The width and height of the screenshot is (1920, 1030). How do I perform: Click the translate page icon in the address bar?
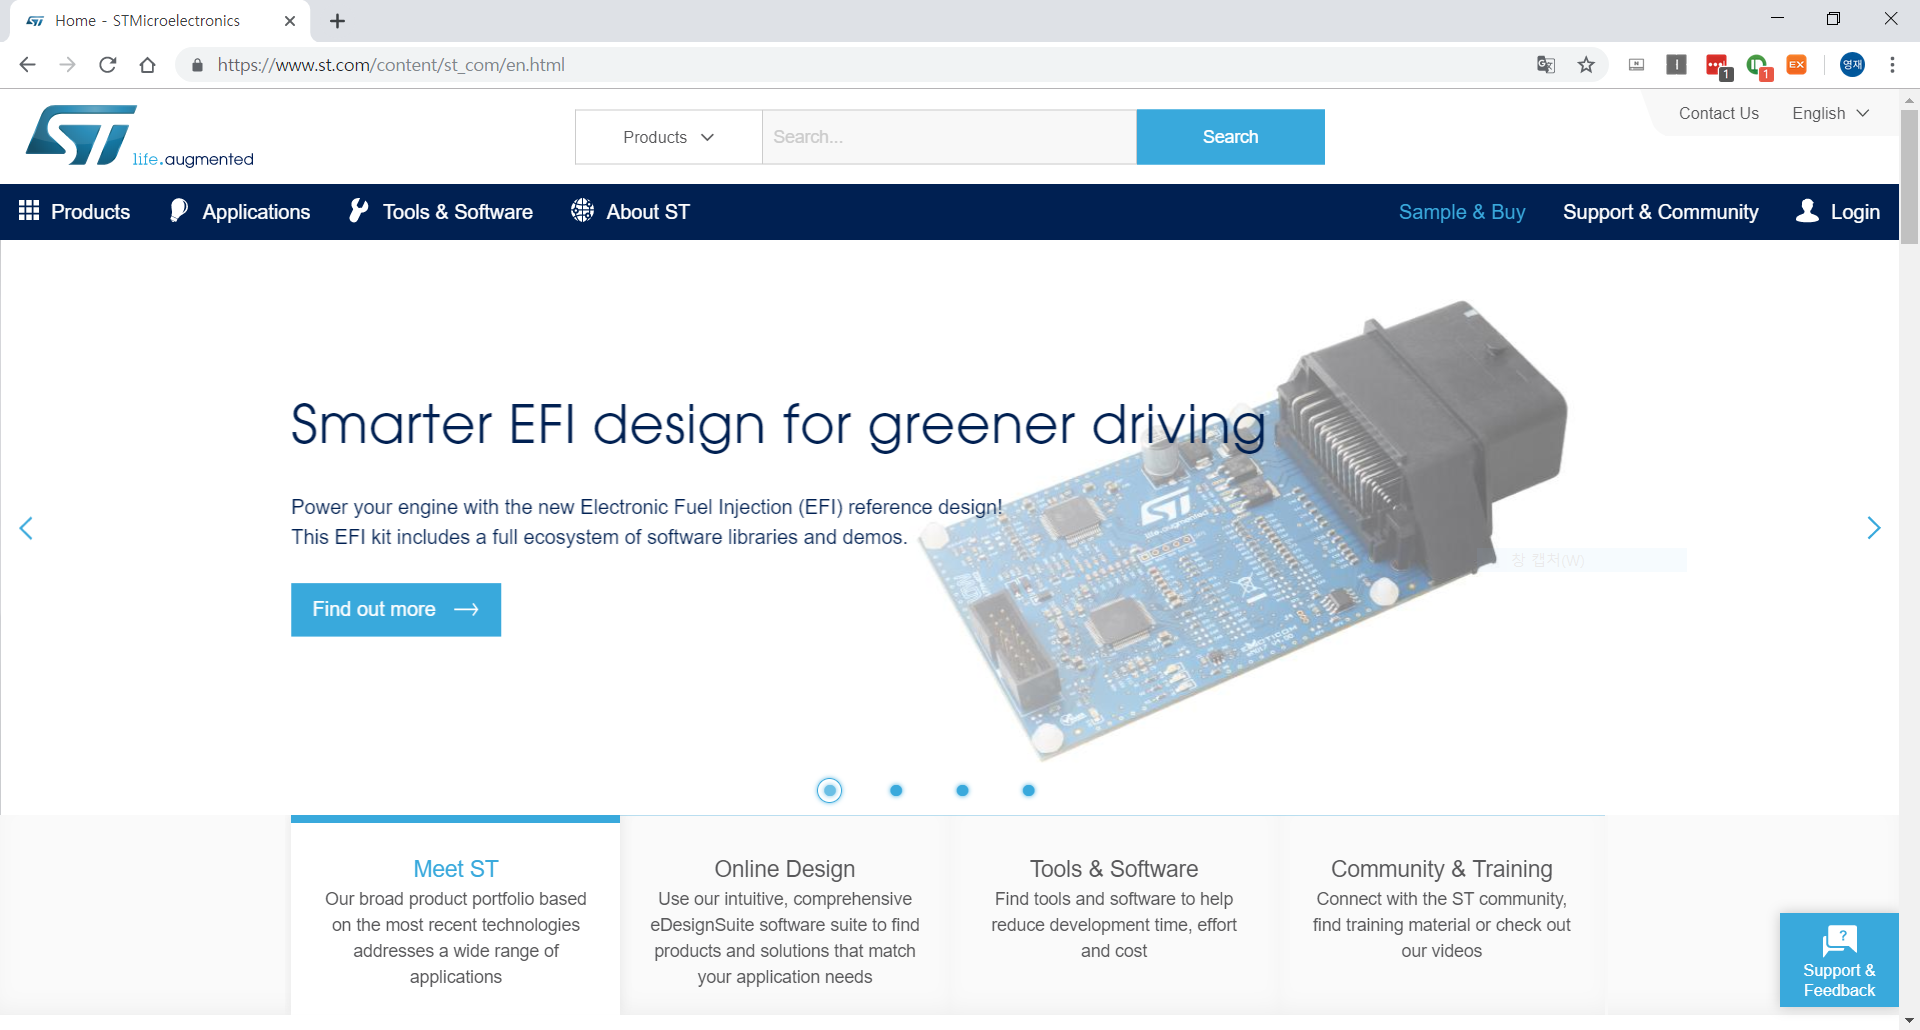pos(1545,65)
